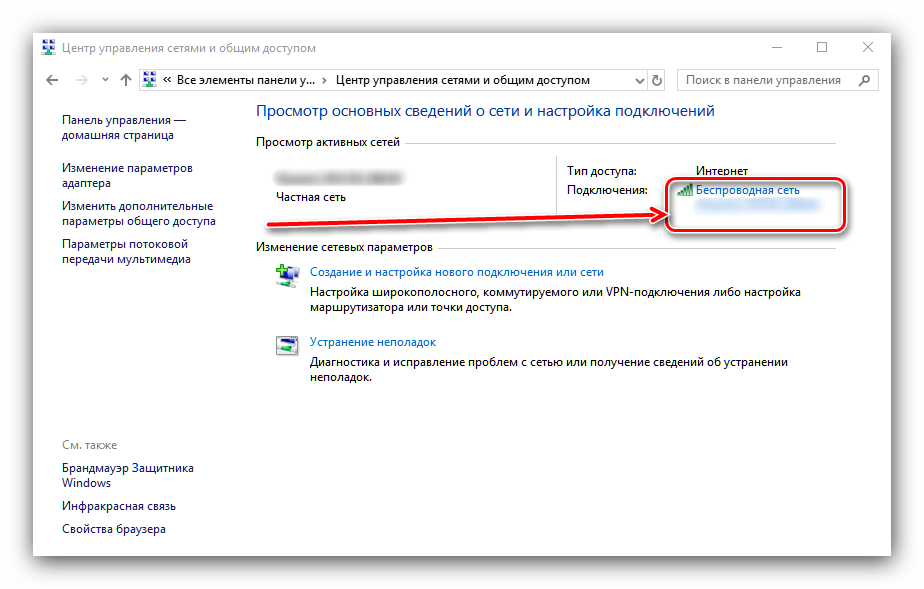The image size is (924, 589).
Task: Maximize the network center window
Action: click(822, 47)
